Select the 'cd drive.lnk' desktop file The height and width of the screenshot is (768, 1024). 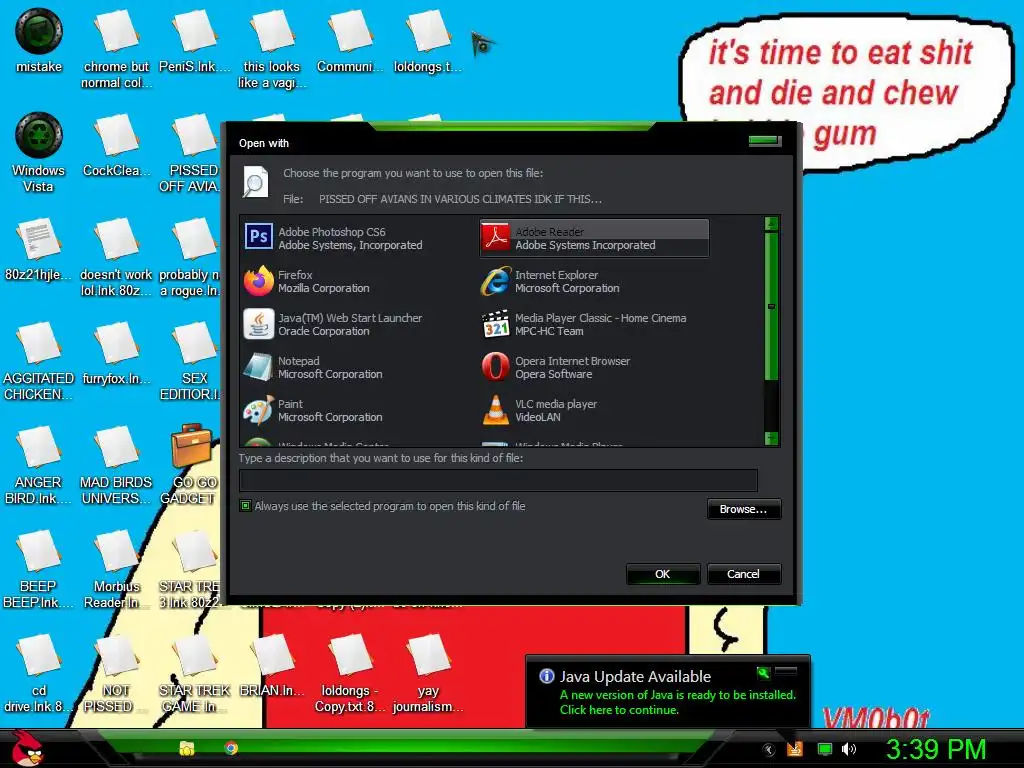coord(39,673)
